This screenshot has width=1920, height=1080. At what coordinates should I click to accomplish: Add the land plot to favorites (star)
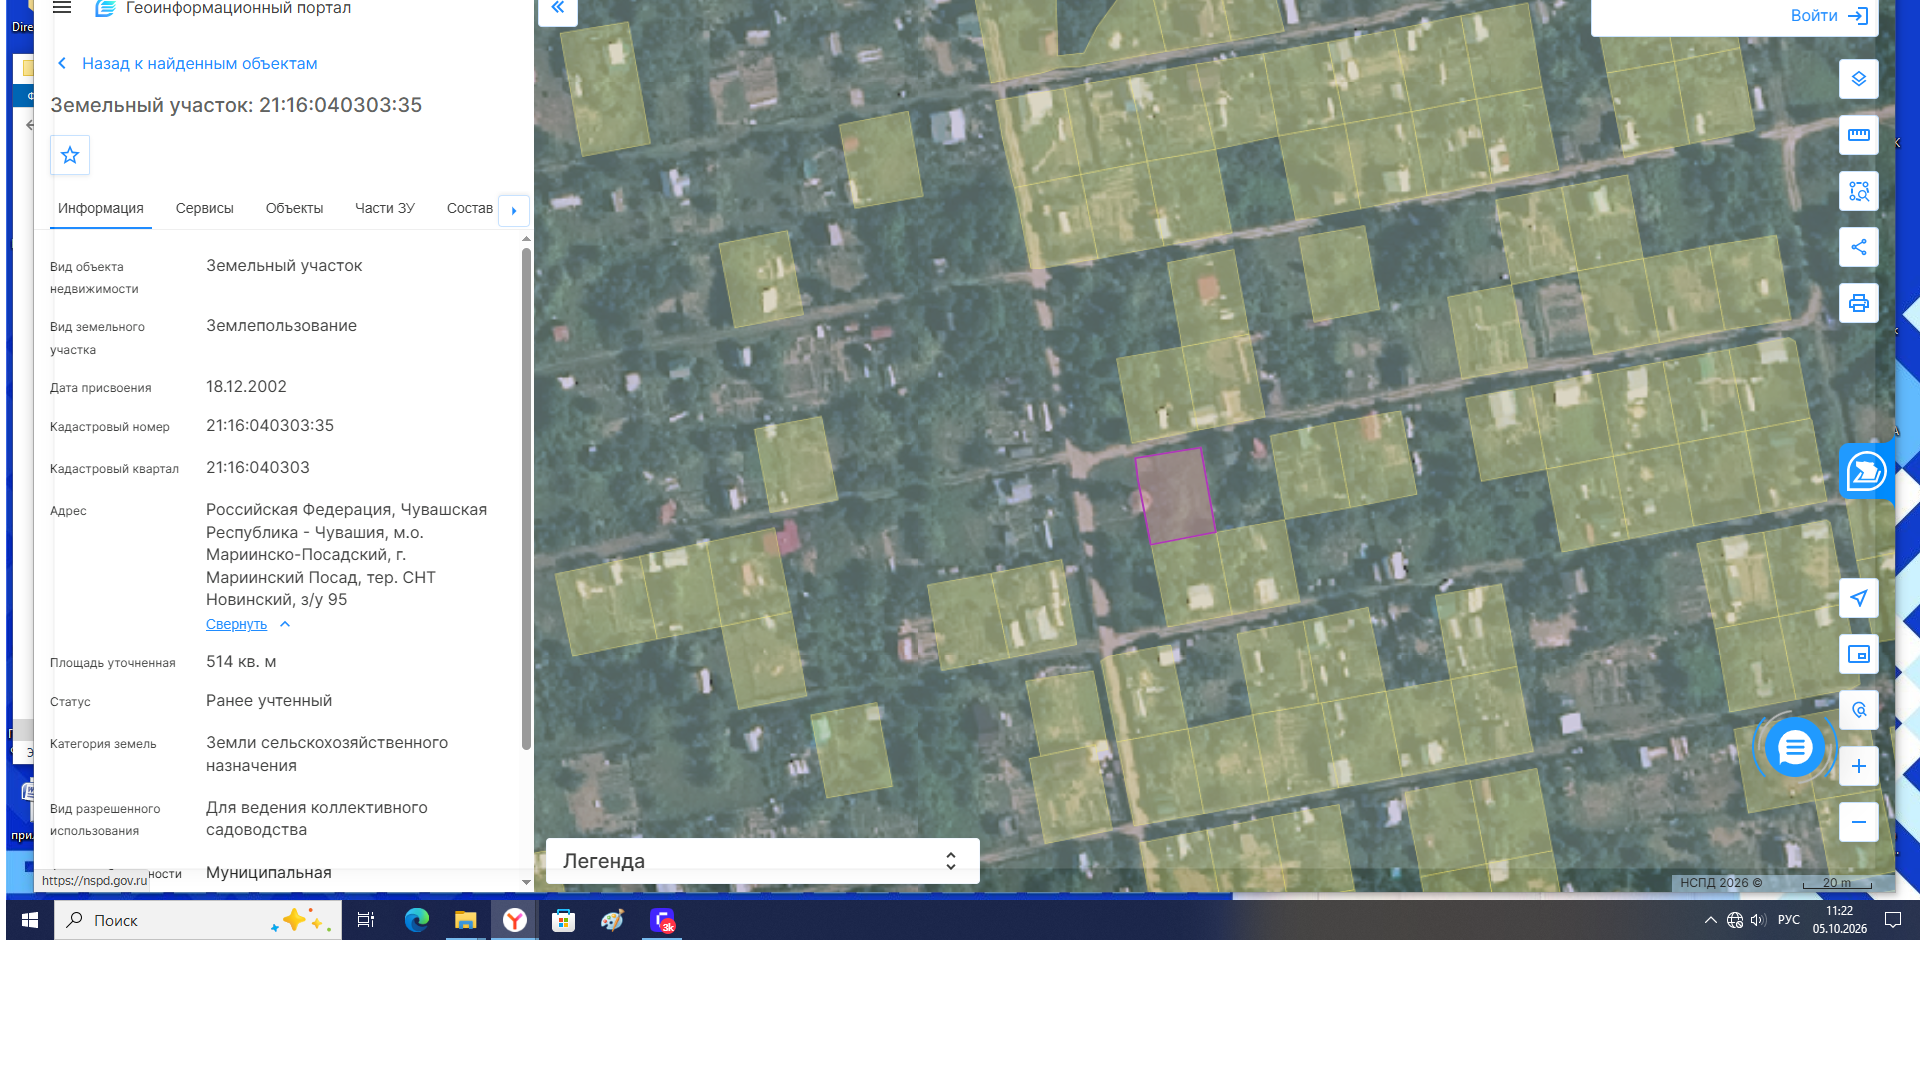click(x=70, y=155)
